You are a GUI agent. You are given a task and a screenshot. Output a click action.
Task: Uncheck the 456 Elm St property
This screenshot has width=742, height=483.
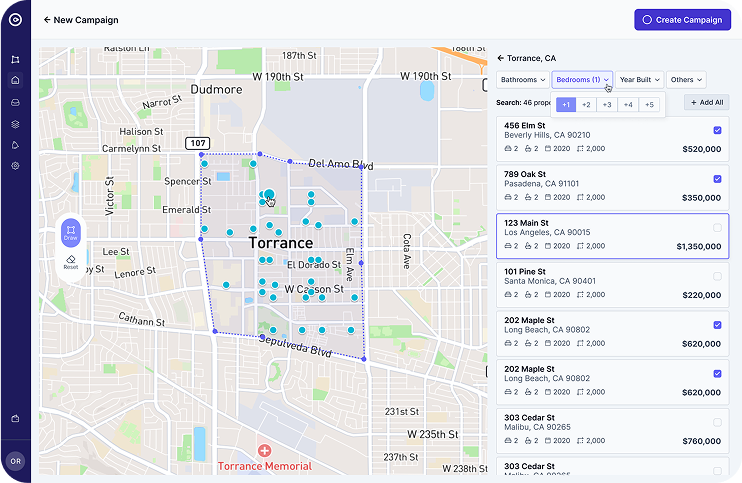click(717, 131)
